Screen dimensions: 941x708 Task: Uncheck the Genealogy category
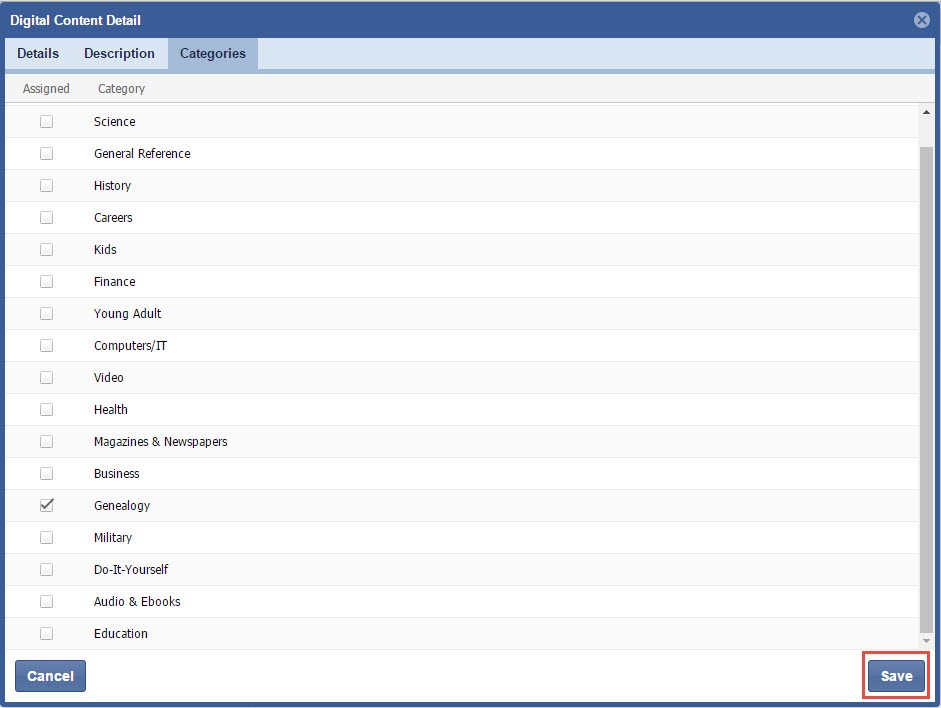pos(46,506)
